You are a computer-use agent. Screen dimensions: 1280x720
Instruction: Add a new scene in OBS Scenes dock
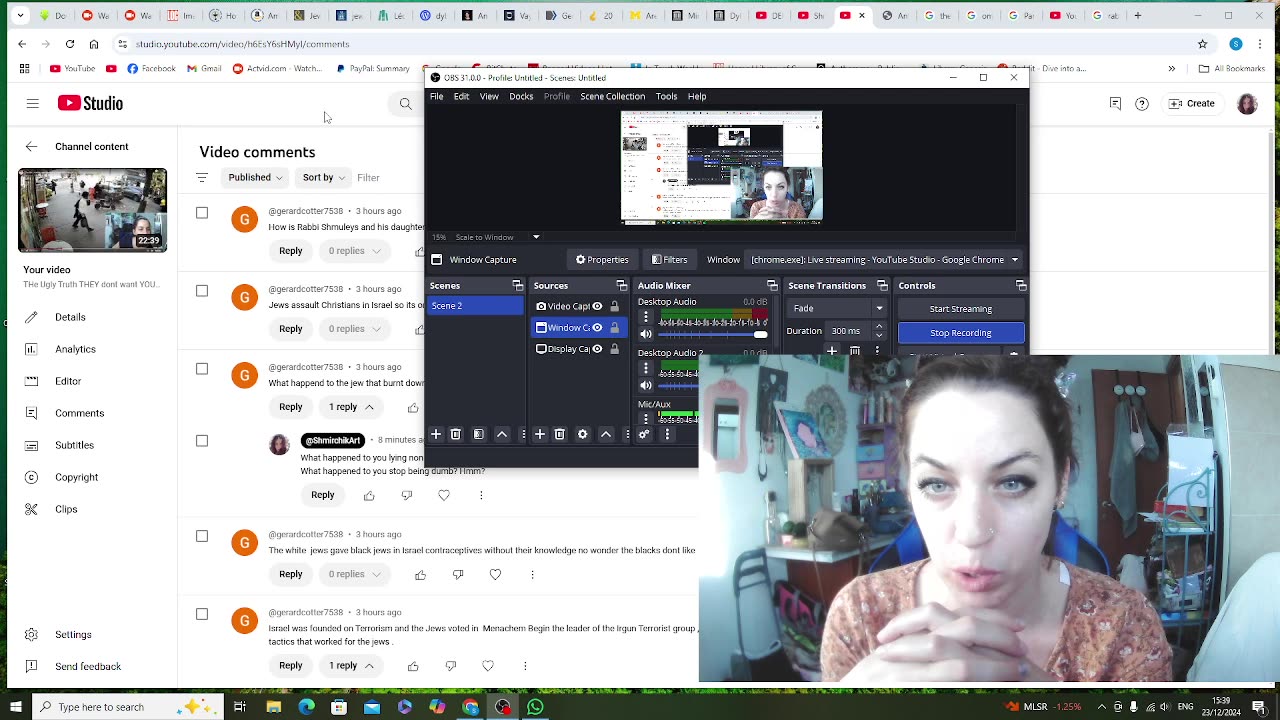(x=436, y=434)
